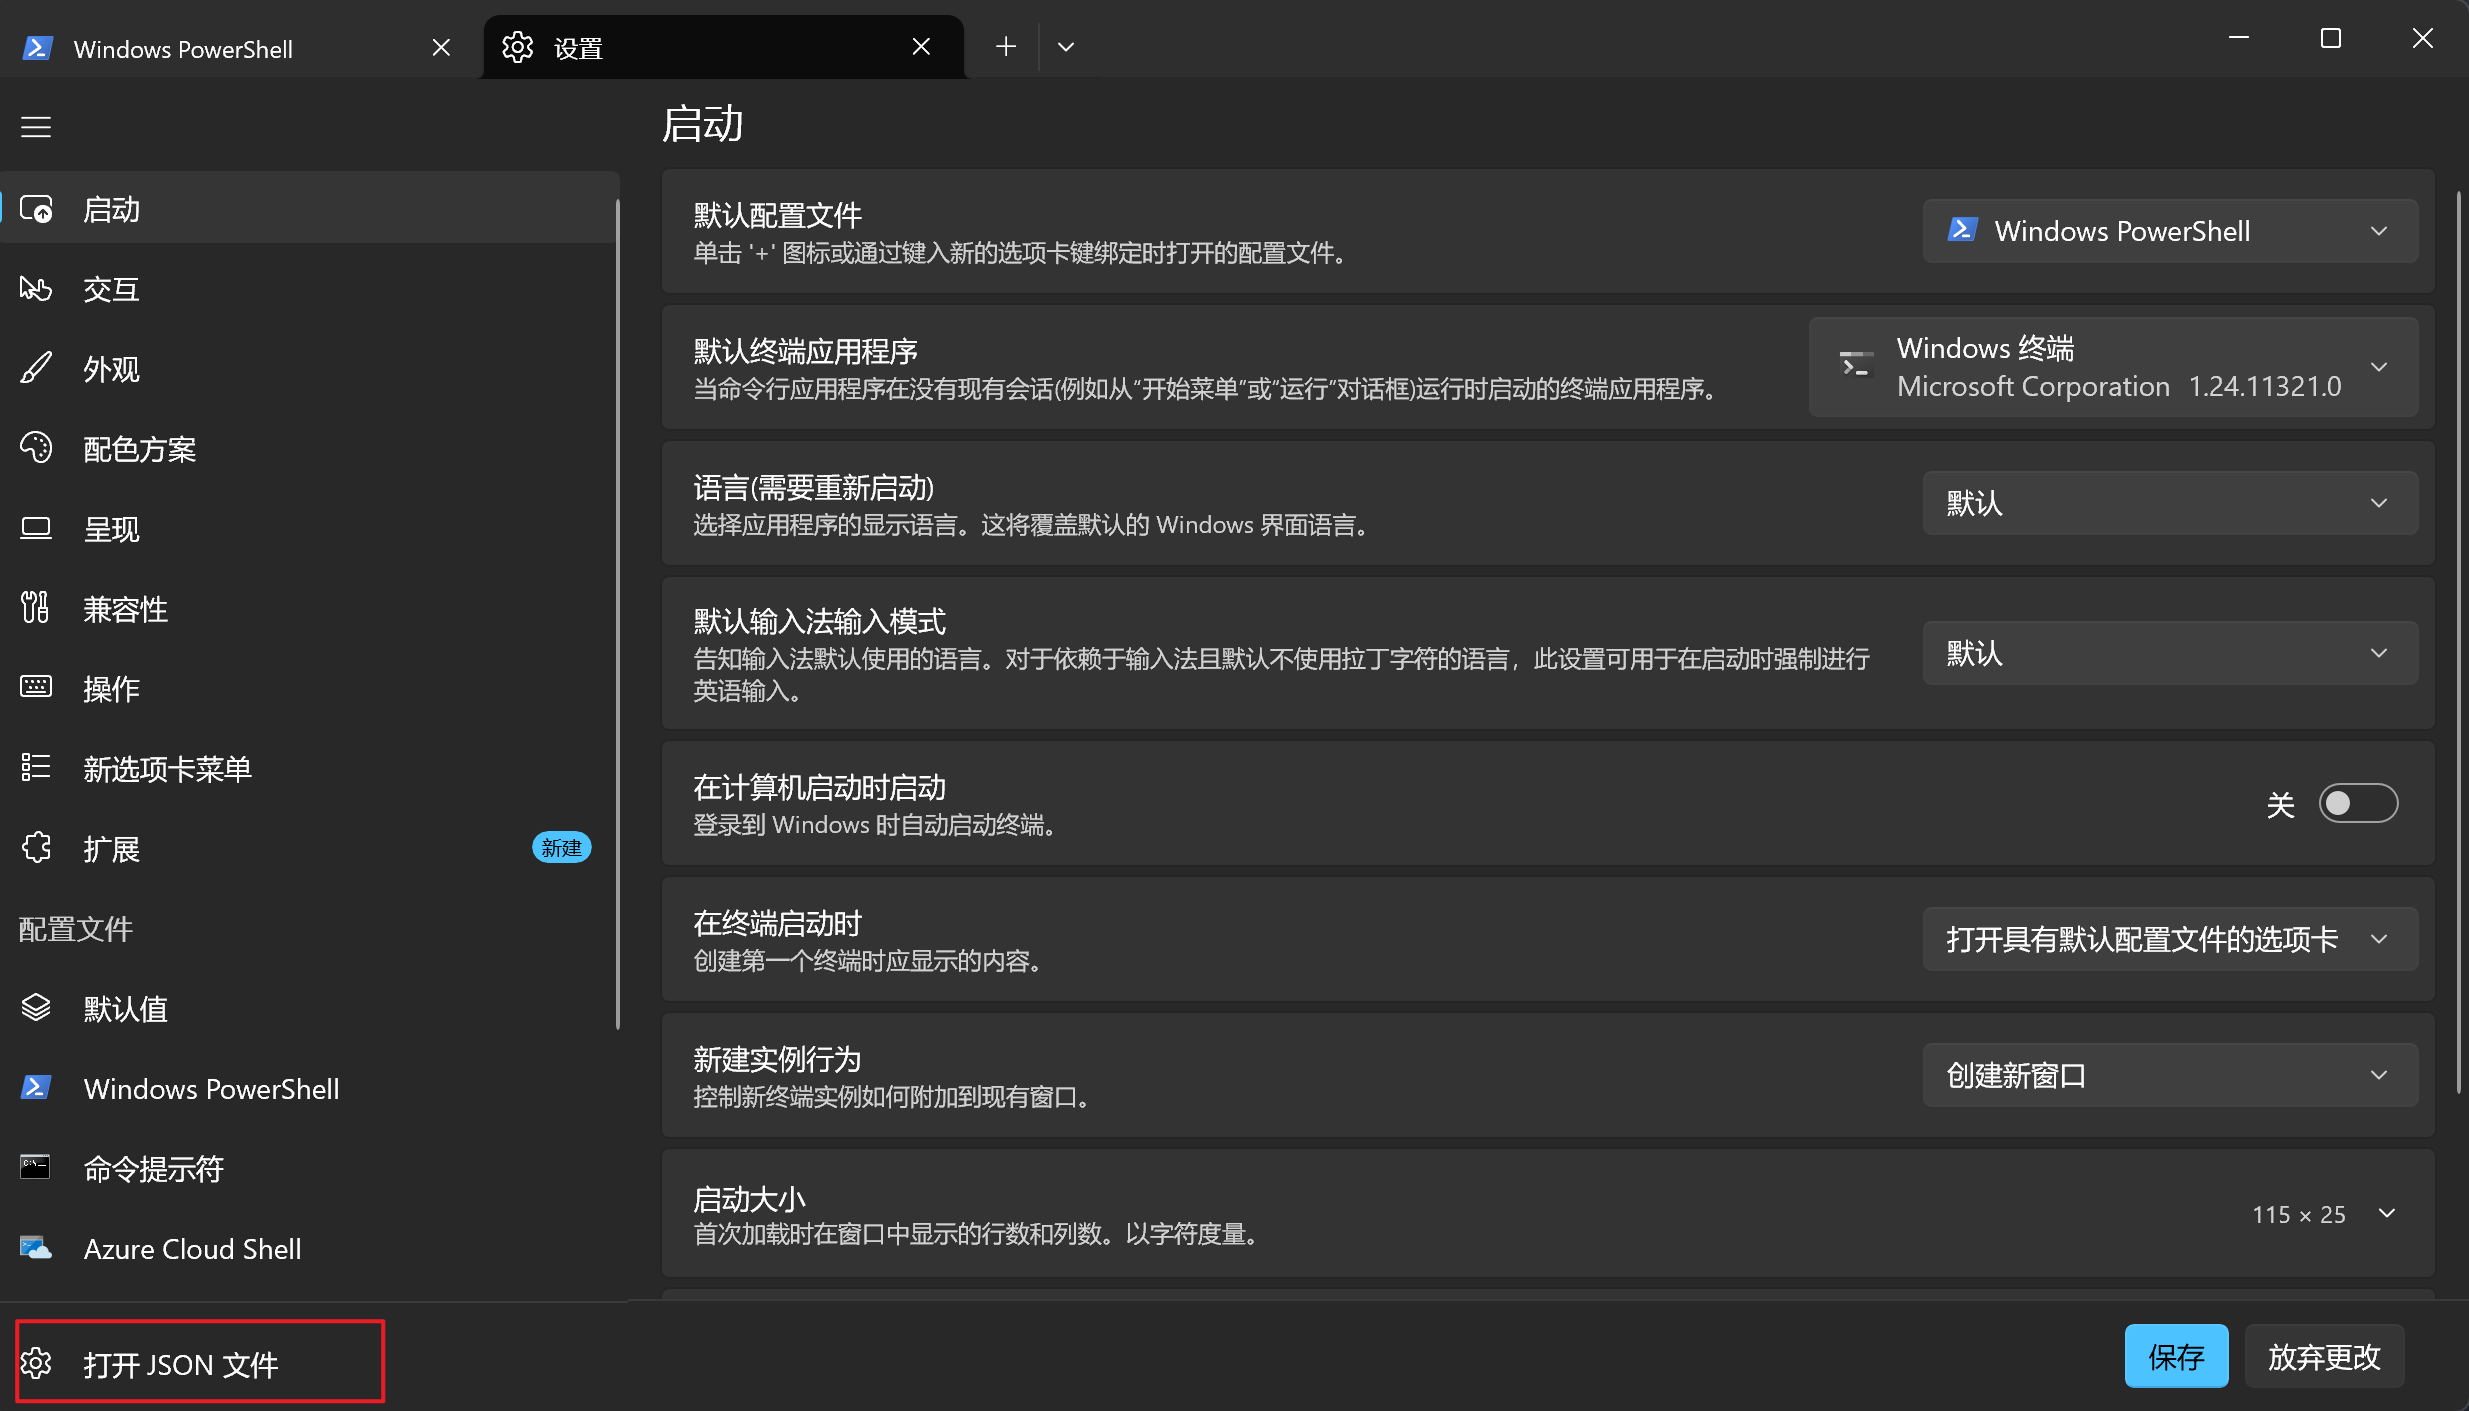Toggle the hamburger navigation menu
This screenshot has height=1411, width=2469.
(36, 127)
